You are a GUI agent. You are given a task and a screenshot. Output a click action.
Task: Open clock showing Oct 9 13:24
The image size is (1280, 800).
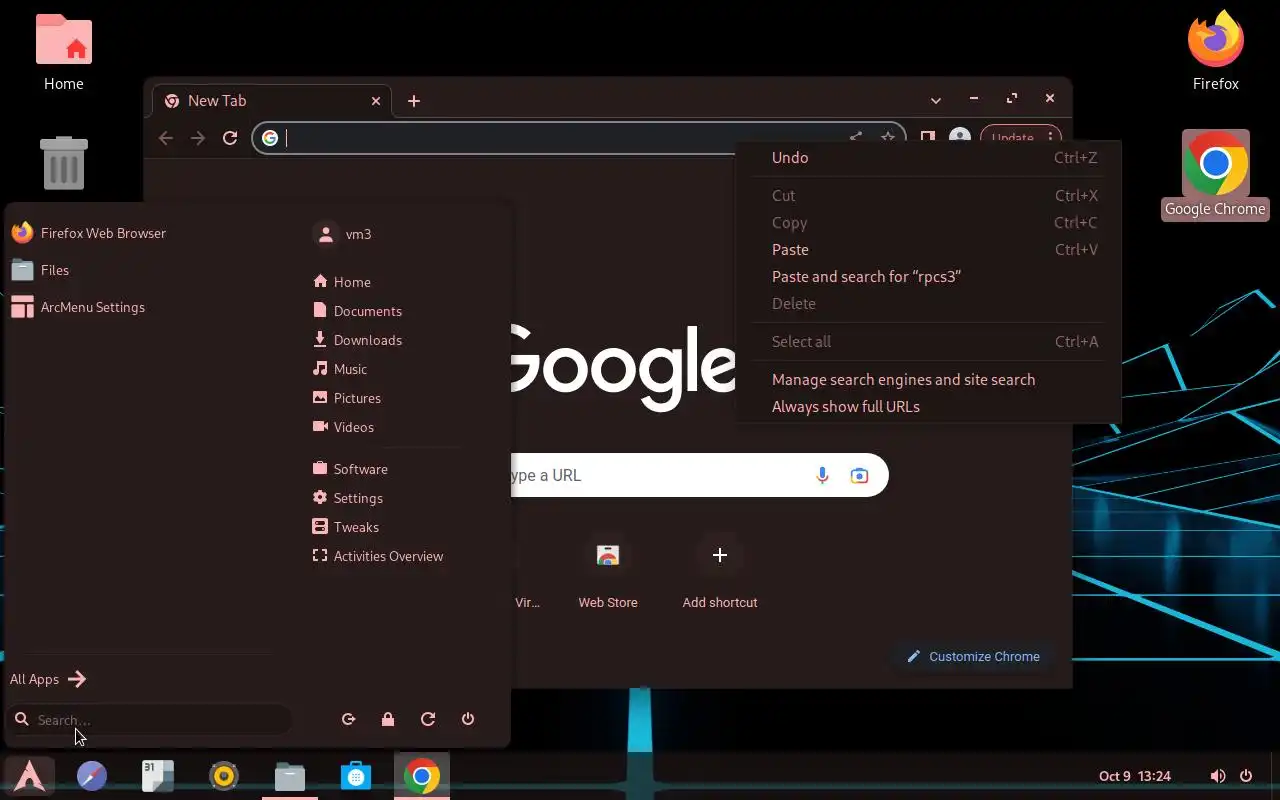pos(1135,776)
